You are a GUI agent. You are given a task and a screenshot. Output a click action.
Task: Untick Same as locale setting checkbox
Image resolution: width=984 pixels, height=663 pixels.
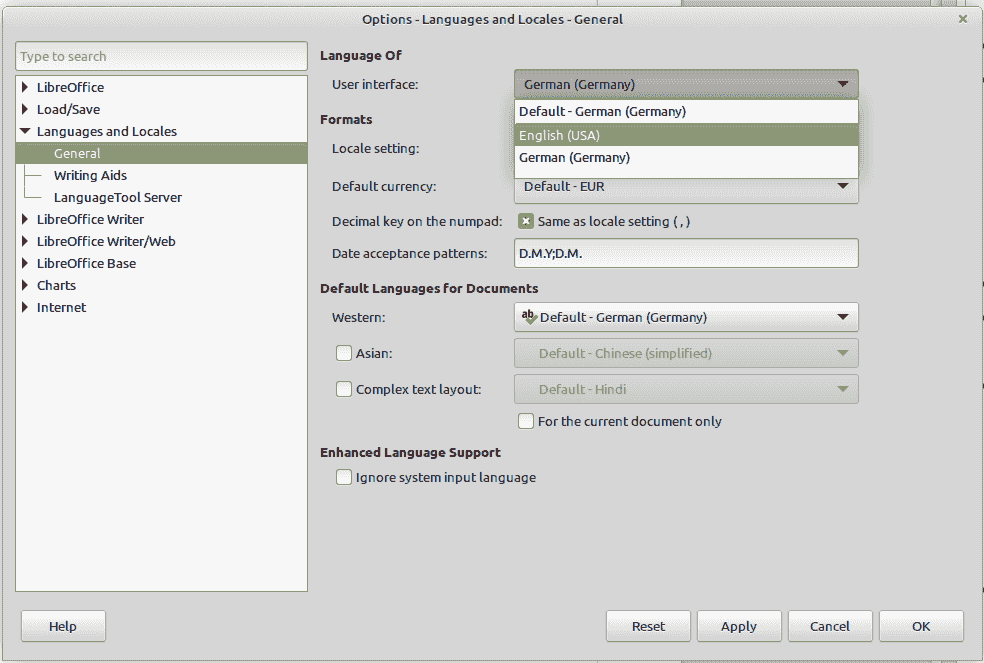526,222
